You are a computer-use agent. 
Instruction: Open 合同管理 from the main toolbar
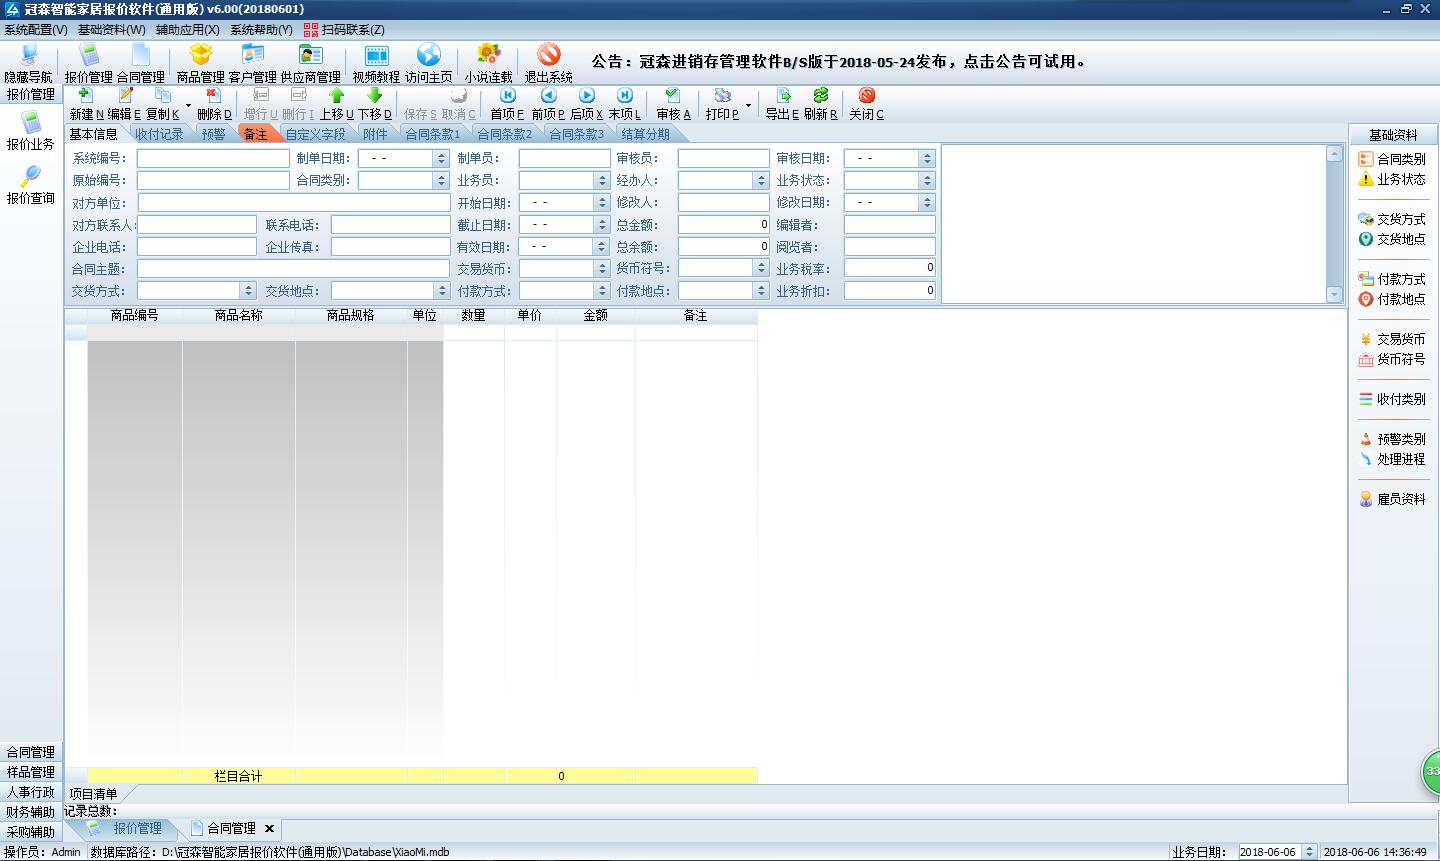click(140, 63)
